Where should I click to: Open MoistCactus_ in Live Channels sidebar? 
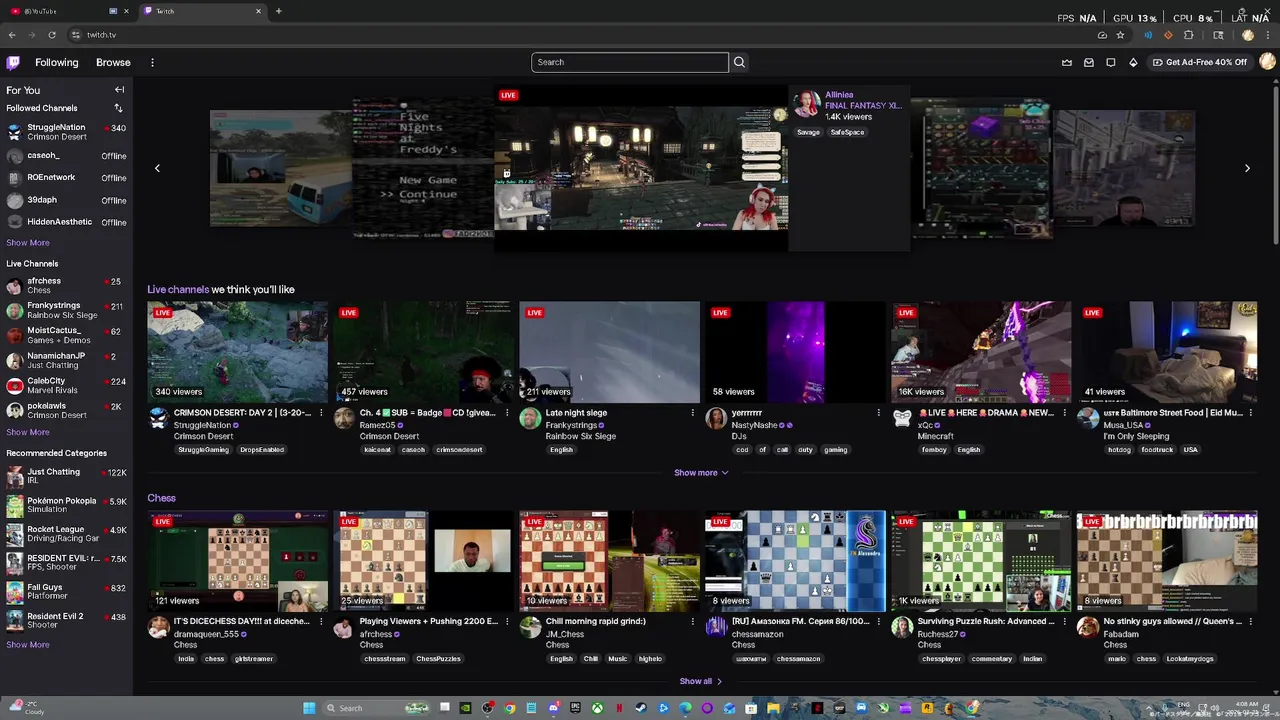(x=66, y=335)
